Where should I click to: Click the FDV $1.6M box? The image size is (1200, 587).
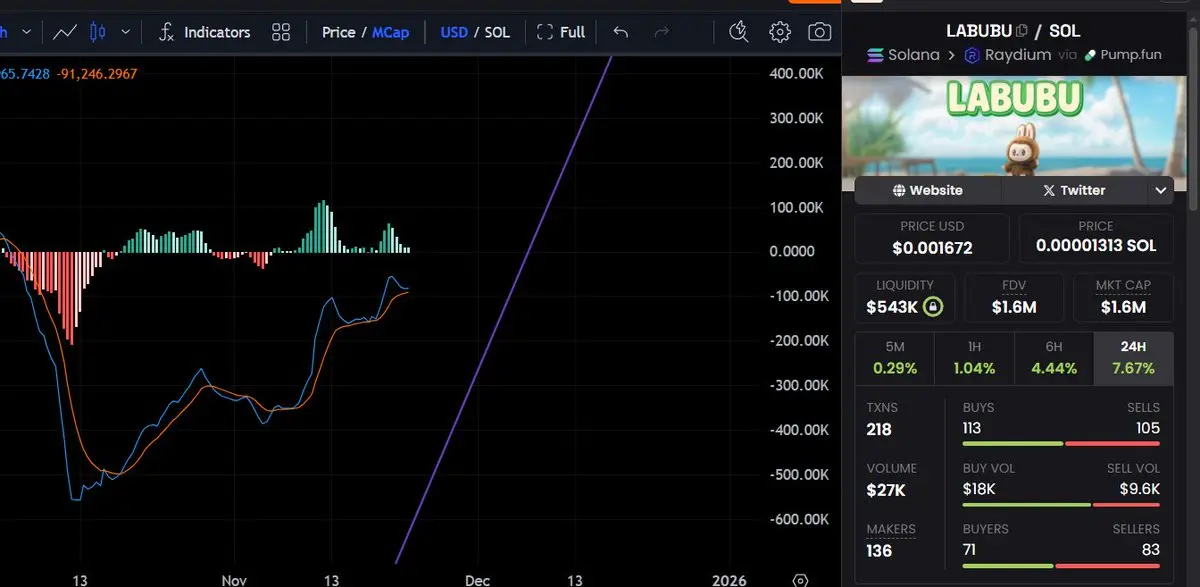[1014, 297]
